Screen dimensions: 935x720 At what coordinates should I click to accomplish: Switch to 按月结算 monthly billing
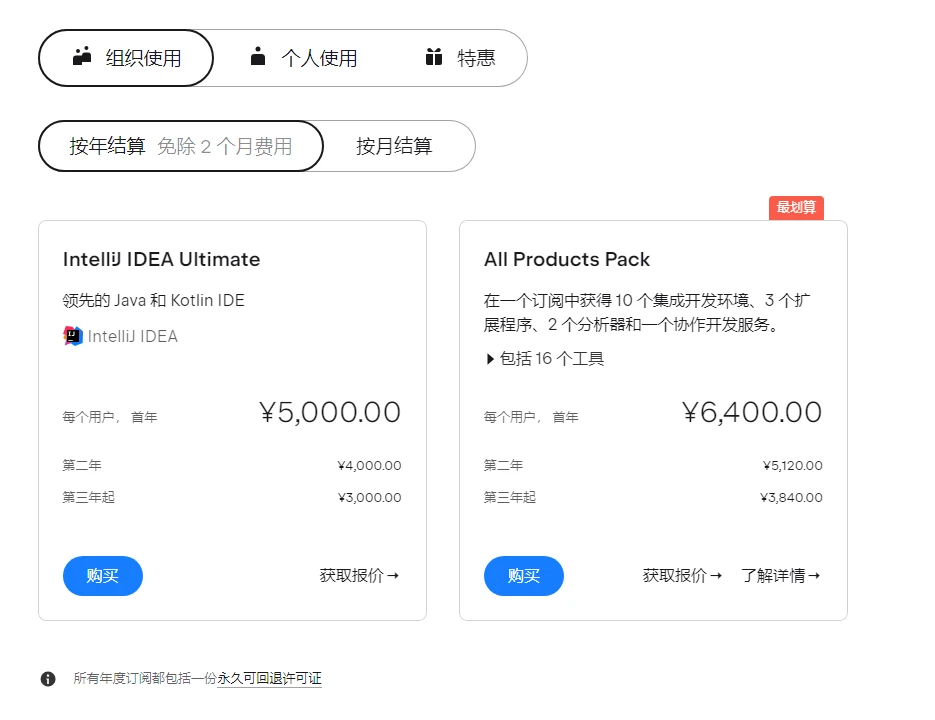[394, 146]
